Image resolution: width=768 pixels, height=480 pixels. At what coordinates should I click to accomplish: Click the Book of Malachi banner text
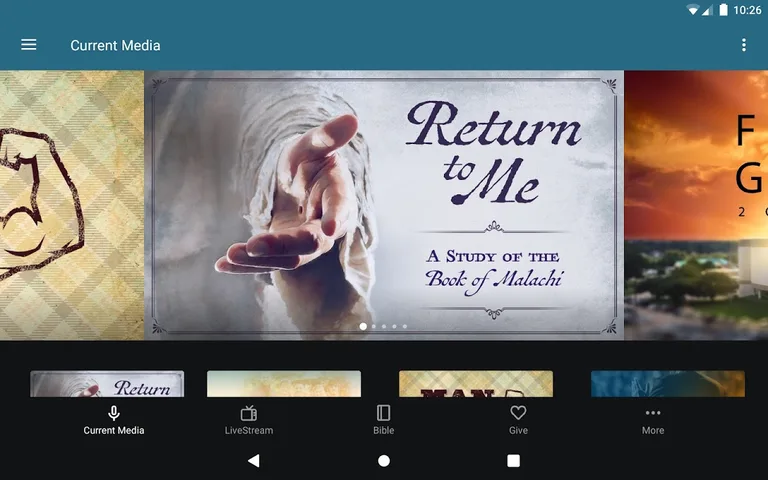click(494, 280)
